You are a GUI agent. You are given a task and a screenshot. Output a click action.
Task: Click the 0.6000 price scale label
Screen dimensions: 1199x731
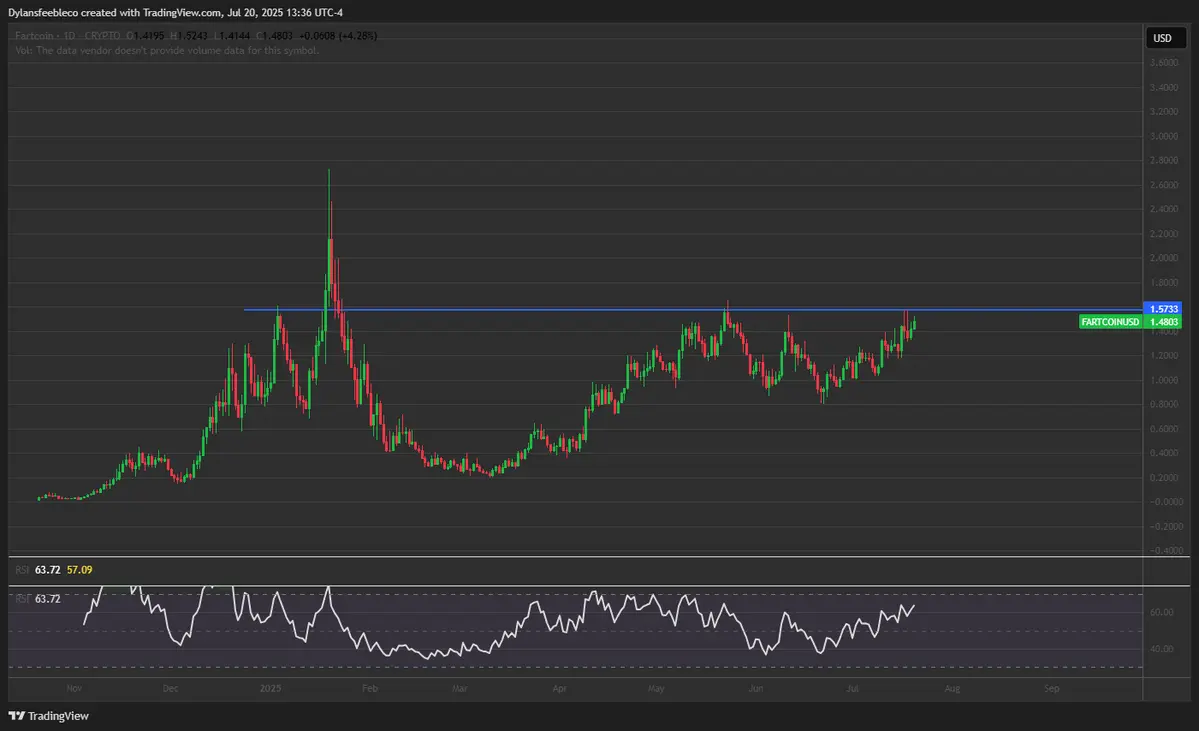click(1164, 429)
